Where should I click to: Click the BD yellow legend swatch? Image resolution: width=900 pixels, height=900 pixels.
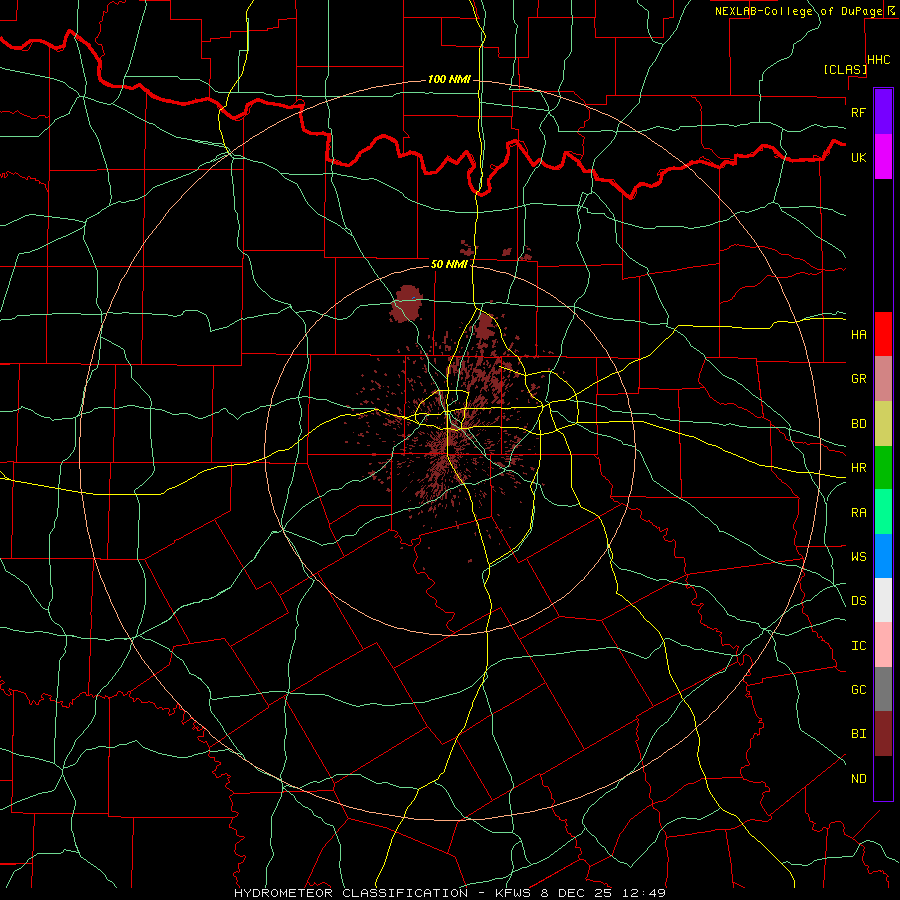pyautogui.click(x=883, y=424)
